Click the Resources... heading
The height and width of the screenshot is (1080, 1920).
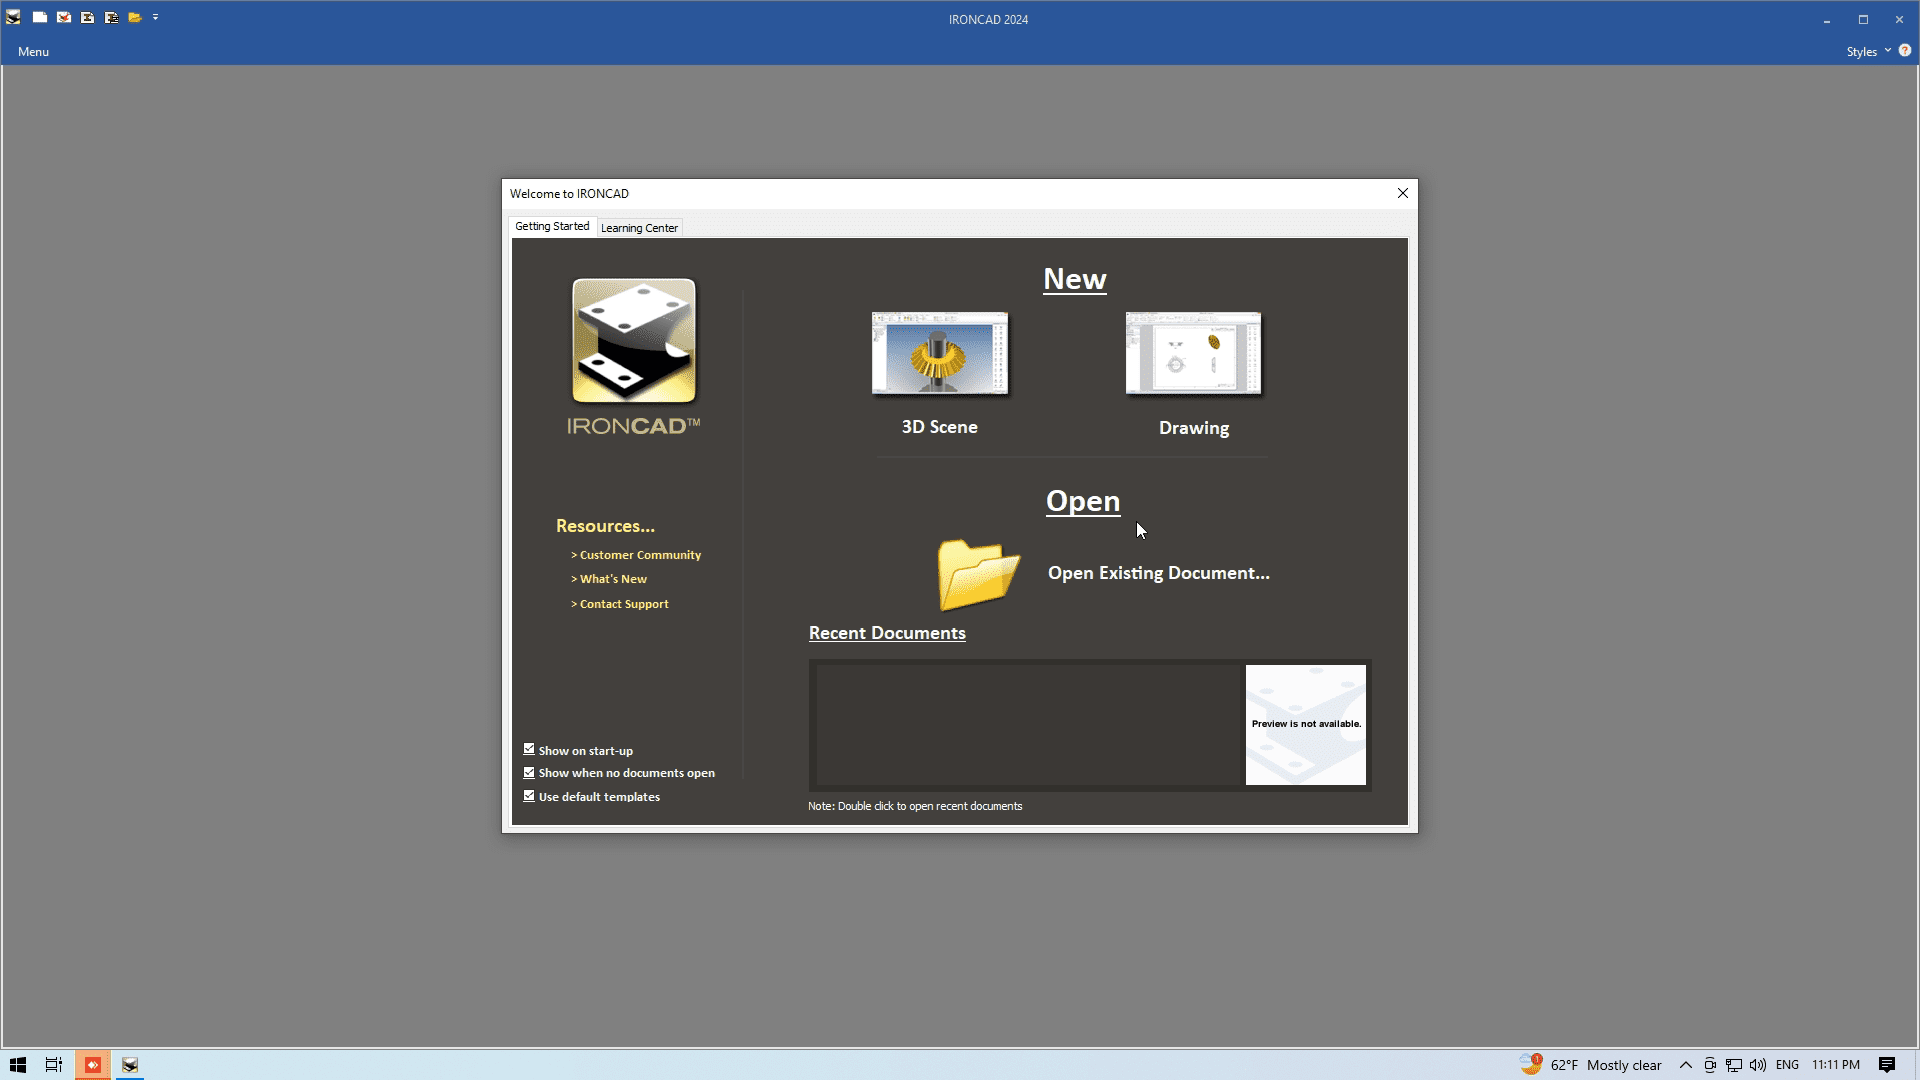click(x=605, y=526)
